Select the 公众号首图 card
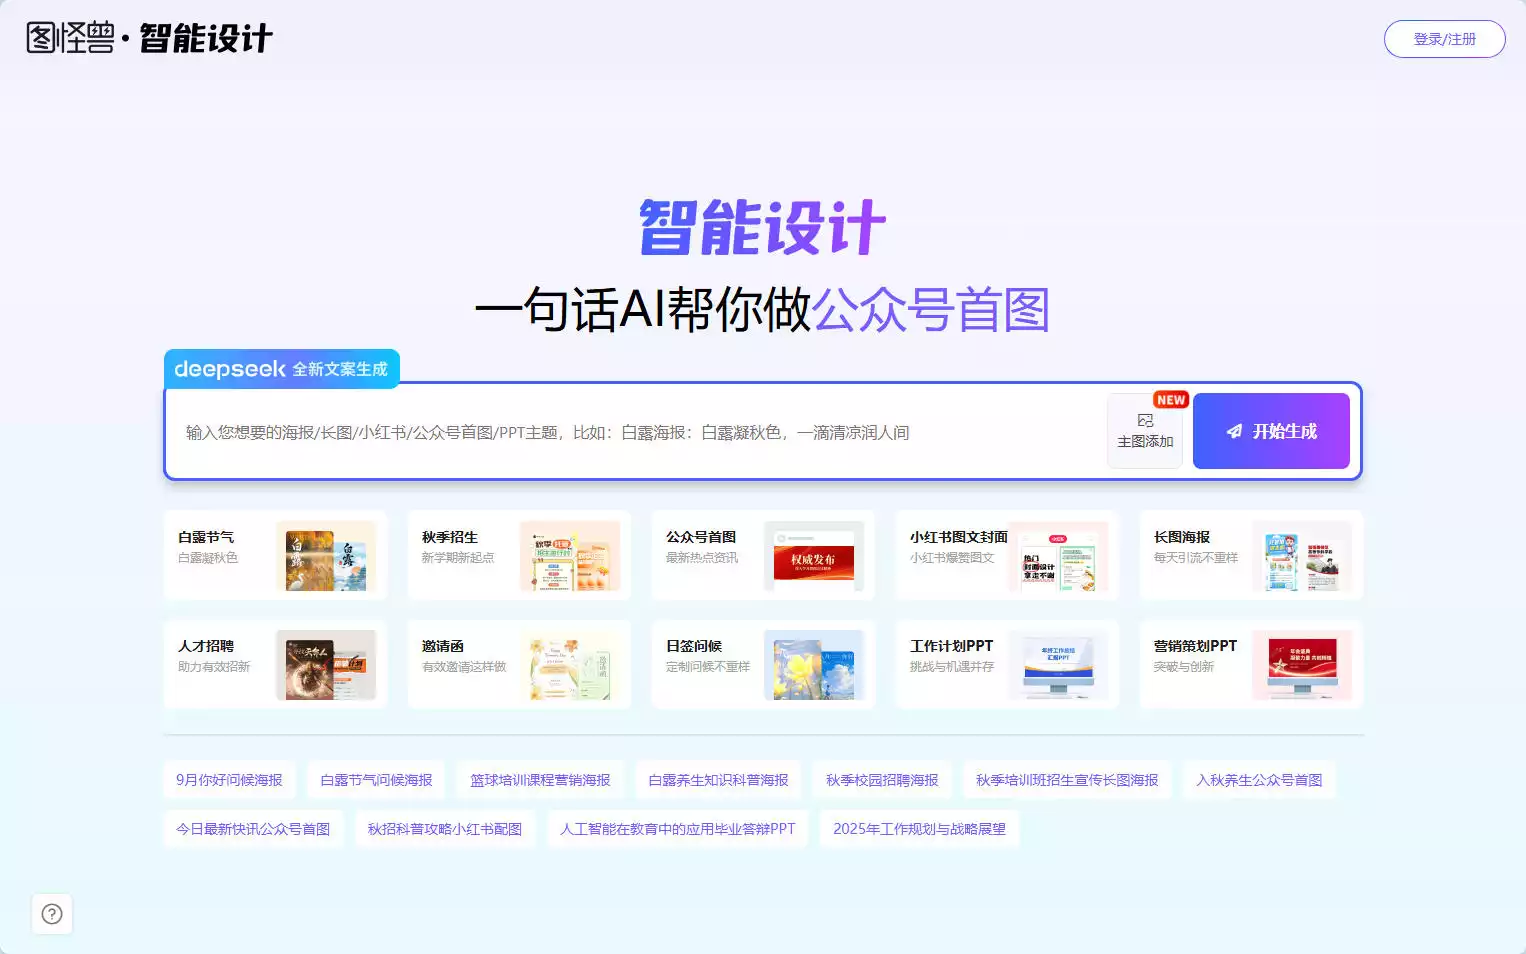The height and width of the screenshot is (954, 1526). [762, 557]
